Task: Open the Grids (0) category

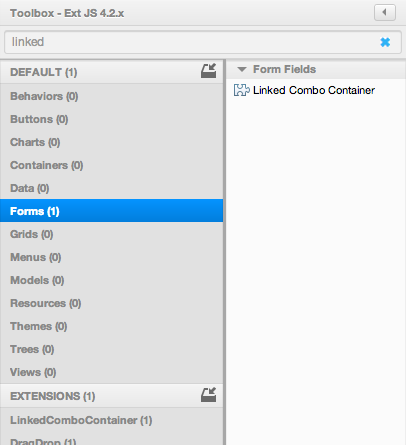Action: click(111, 234)
